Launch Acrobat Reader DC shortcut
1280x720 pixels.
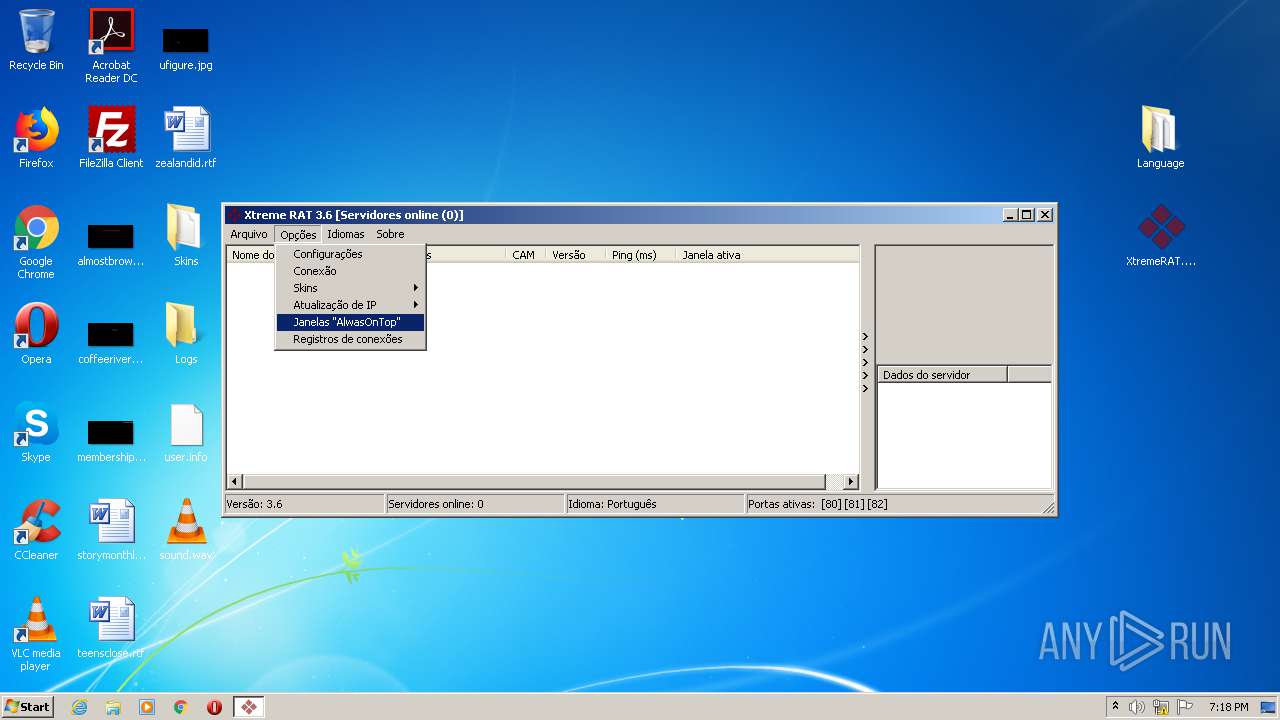click(111, 46)
